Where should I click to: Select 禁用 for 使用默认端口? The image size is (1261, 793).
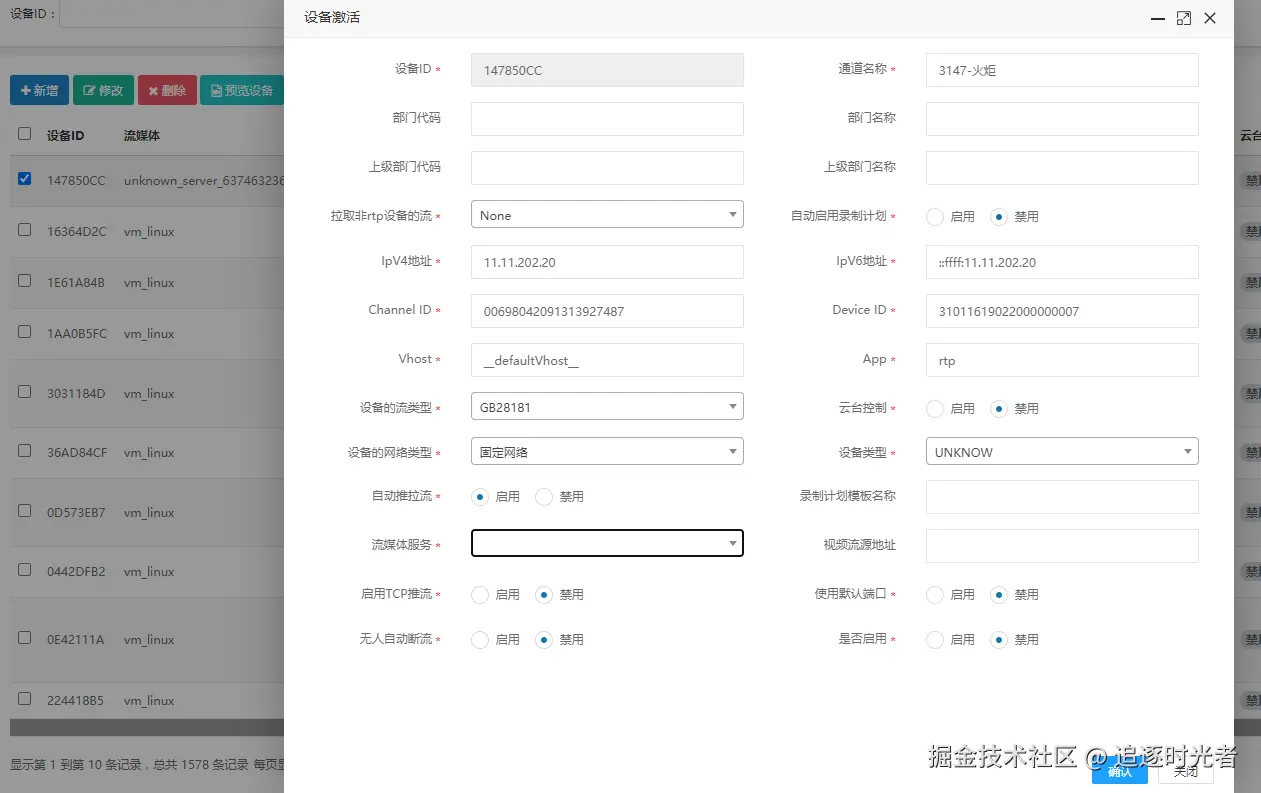[x=999, y=594]
